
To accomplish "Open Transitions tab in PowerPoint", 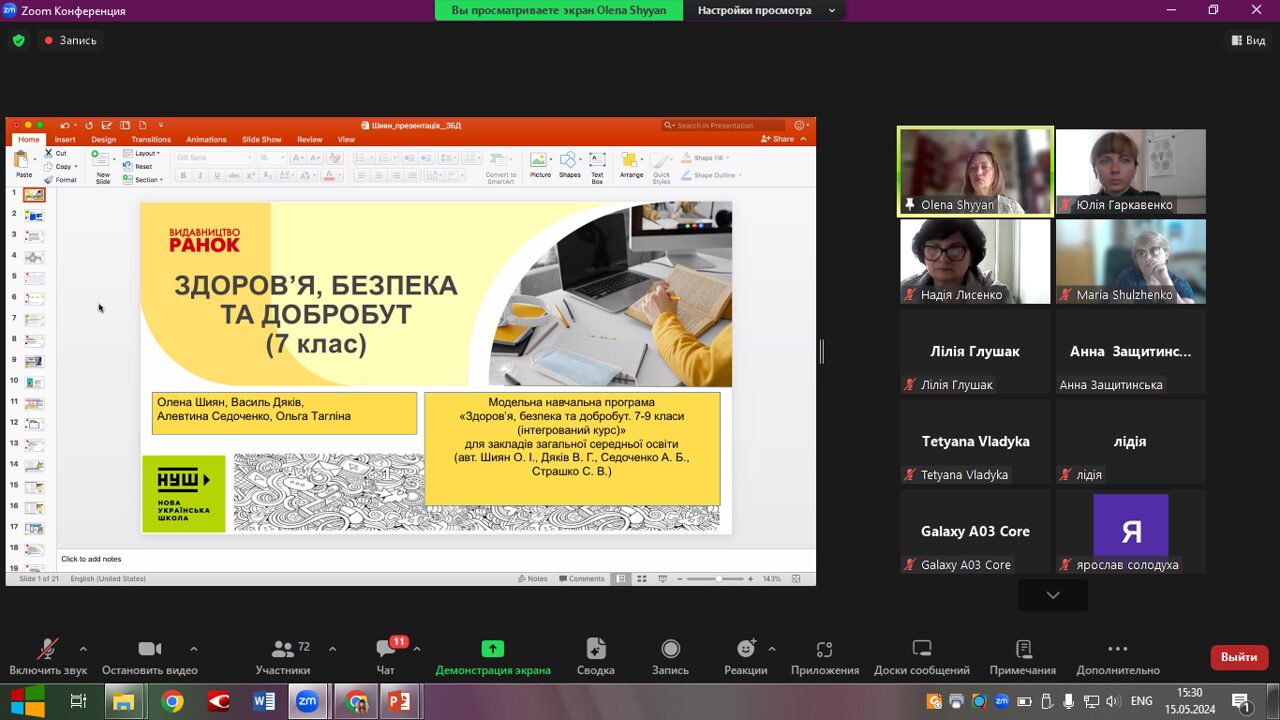I will click(x=151, y=139).
